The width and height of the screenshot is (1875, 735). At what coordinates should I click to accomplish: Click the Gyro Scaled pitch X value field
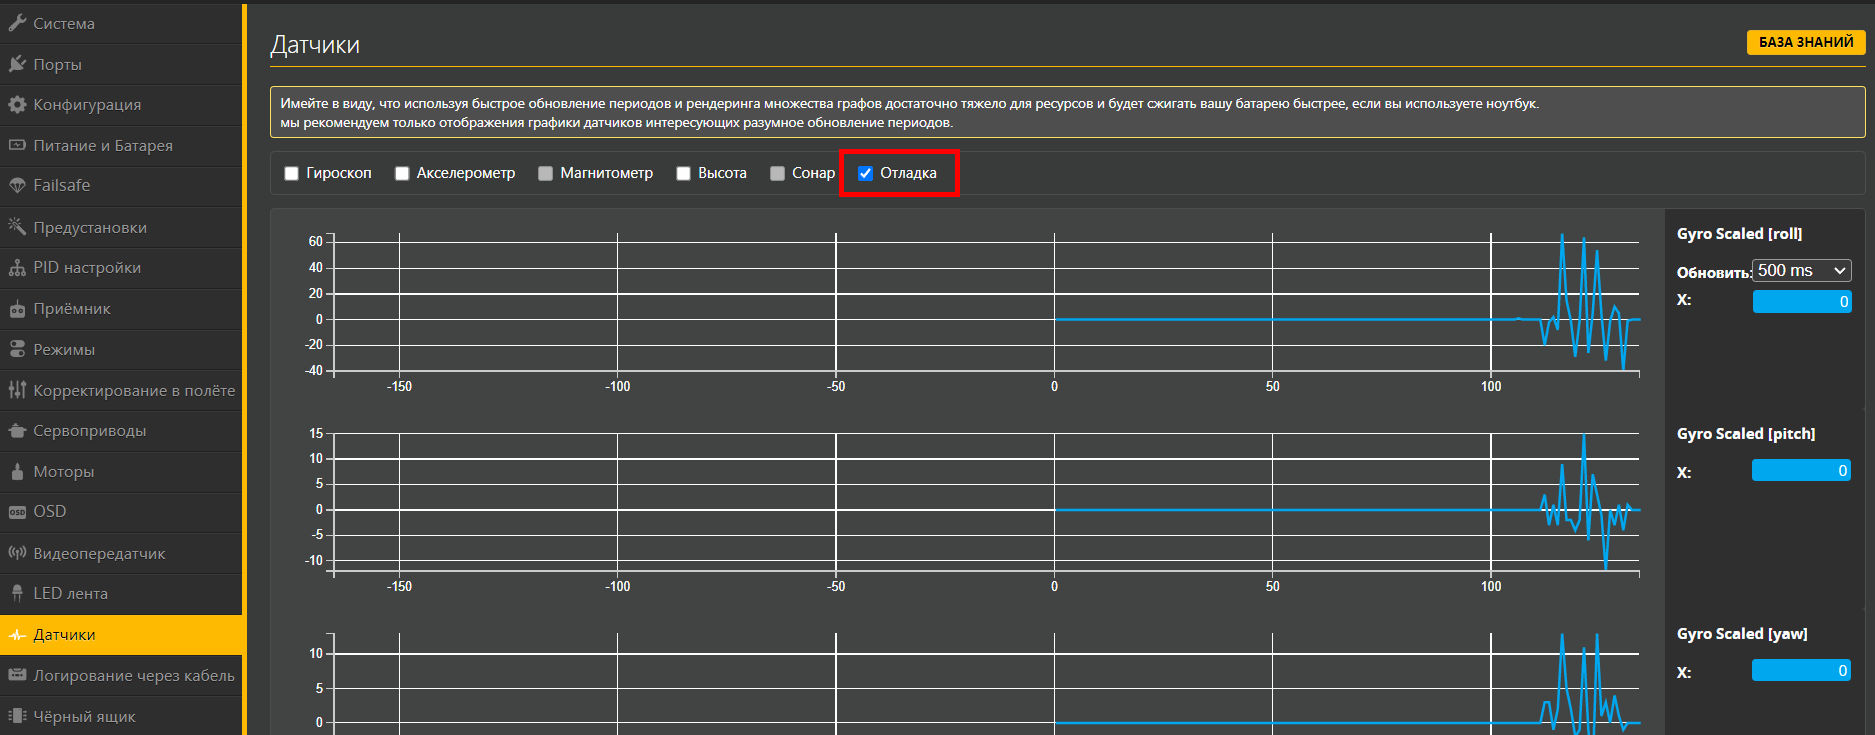click(x=1801, y=470)
